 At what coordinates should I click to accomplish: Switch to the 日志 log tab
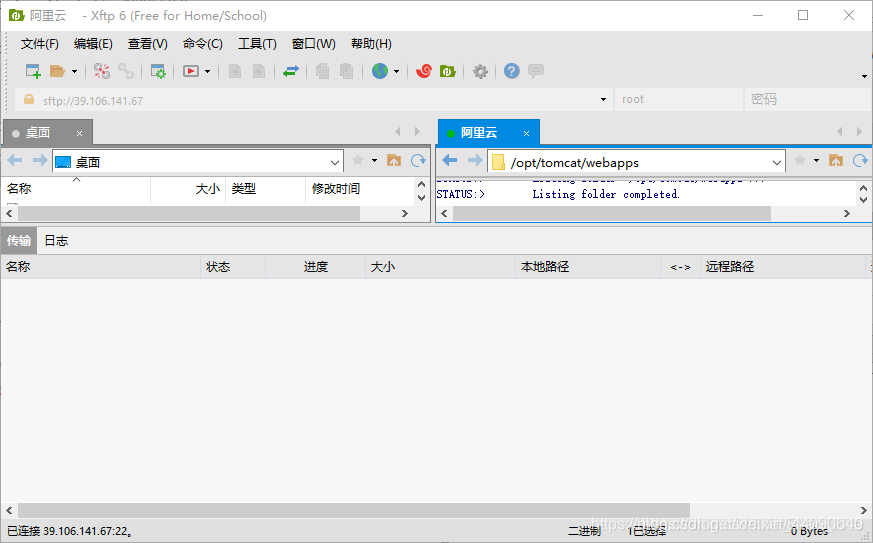click(x=56, y=241)
